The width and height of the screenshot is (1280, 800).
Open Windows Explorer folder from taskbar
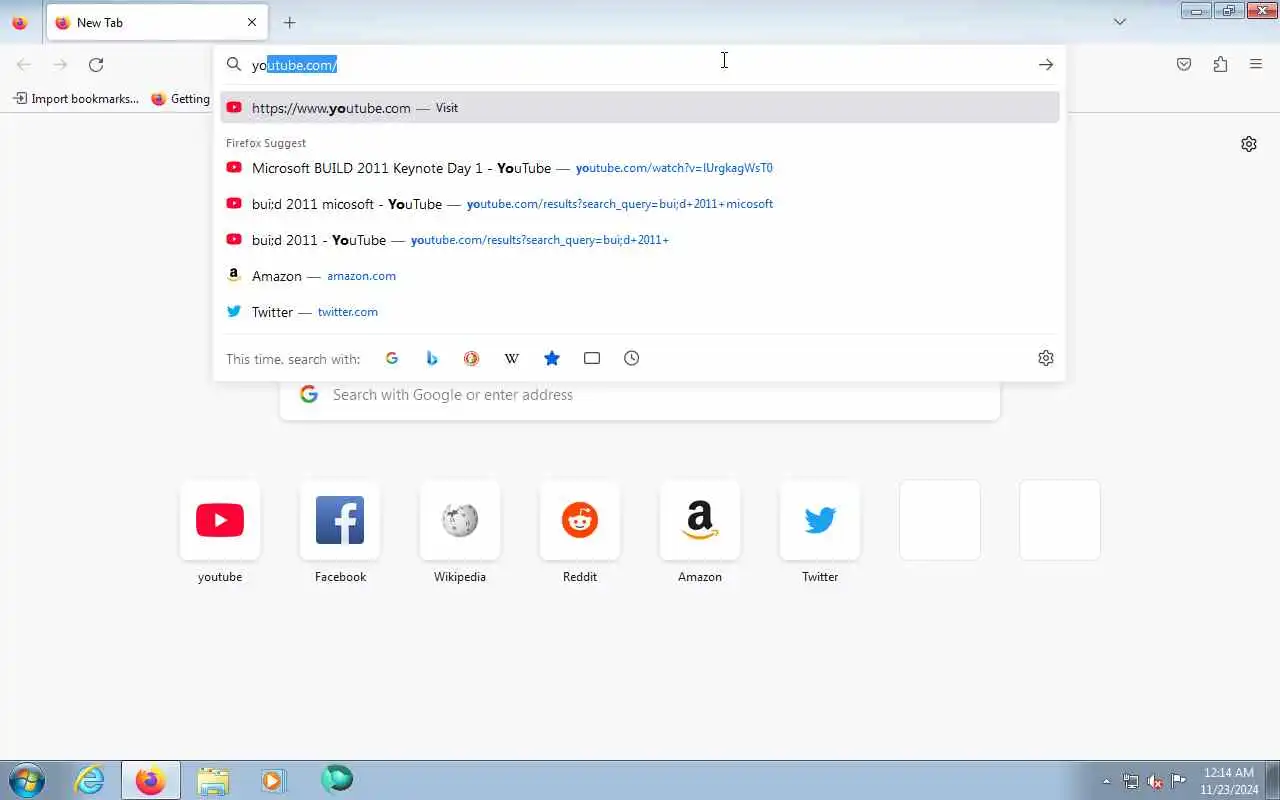pos(213,780)
